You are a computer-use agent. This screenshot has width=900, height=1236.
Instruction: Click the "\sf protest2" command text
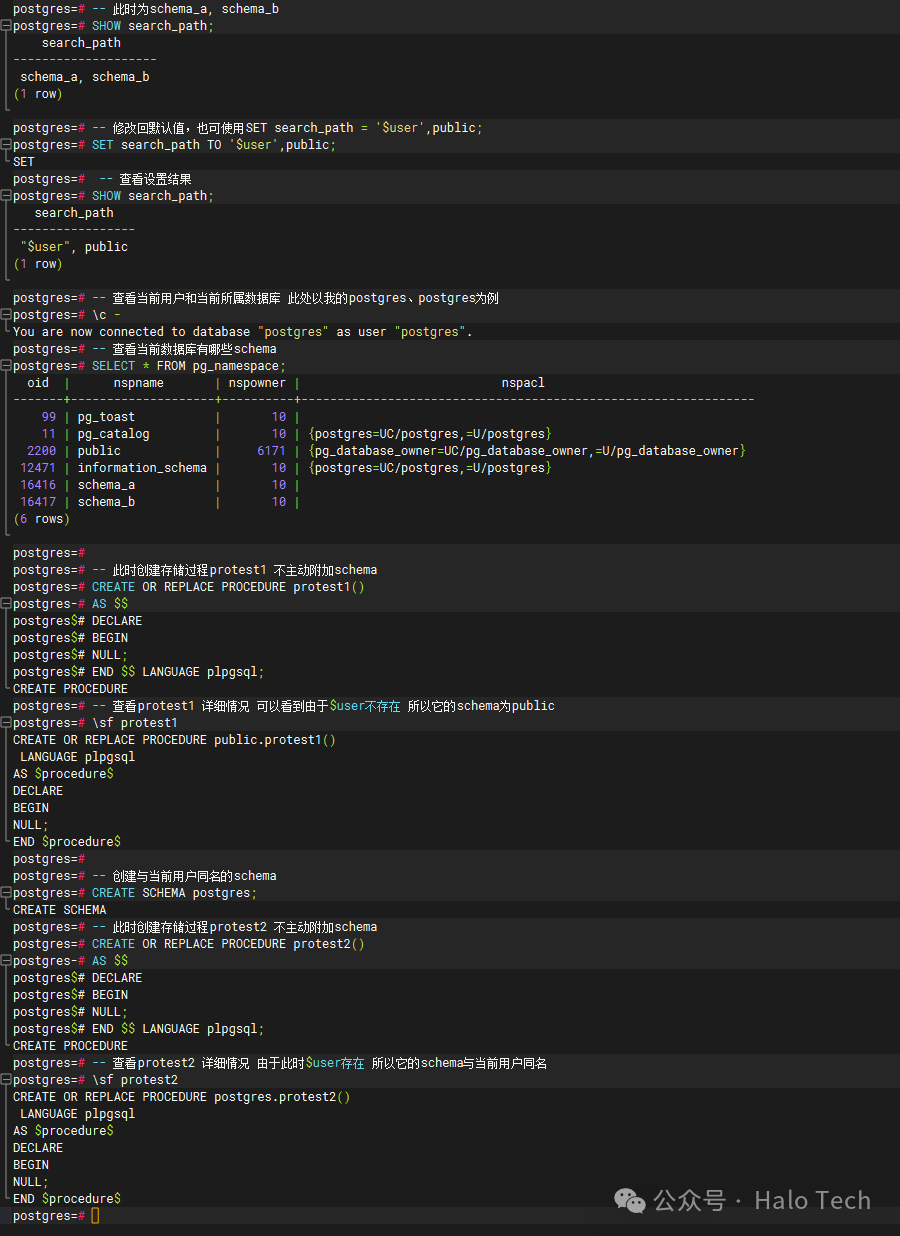coord(135,1080)
